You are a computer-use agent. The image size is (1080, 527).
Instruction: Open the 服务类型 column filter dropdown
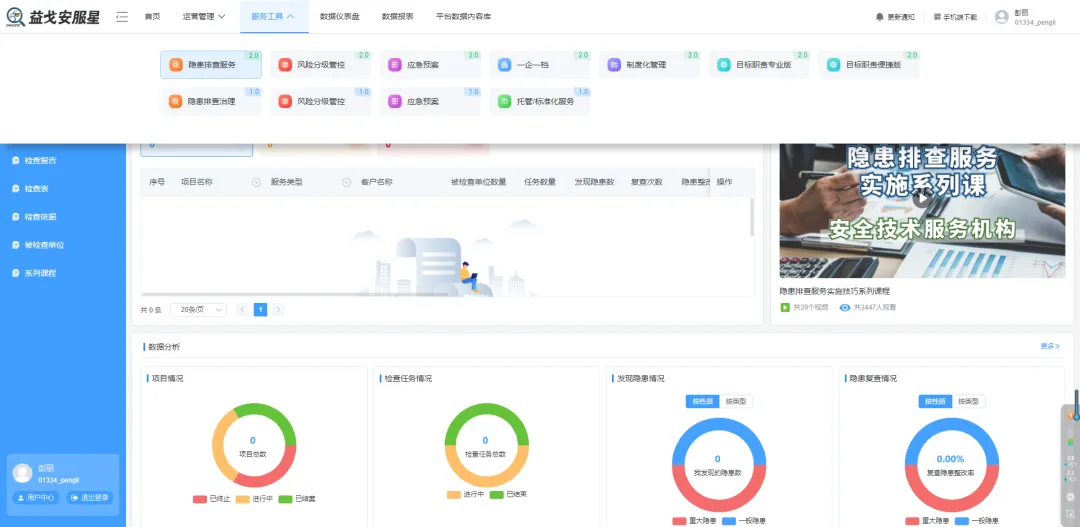click(x=346, y=183)
